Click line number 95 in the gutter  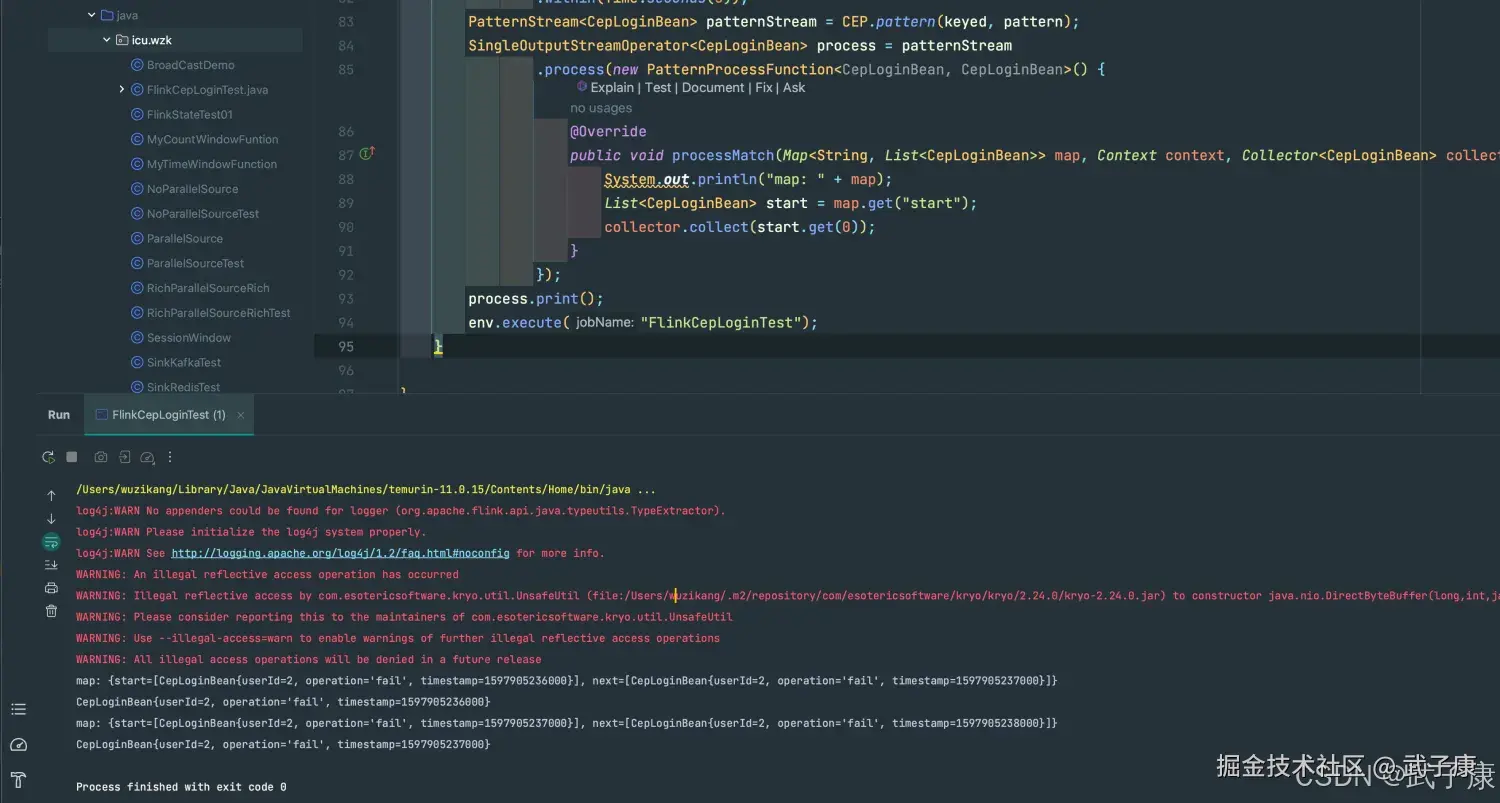click(x=346, y=347)
